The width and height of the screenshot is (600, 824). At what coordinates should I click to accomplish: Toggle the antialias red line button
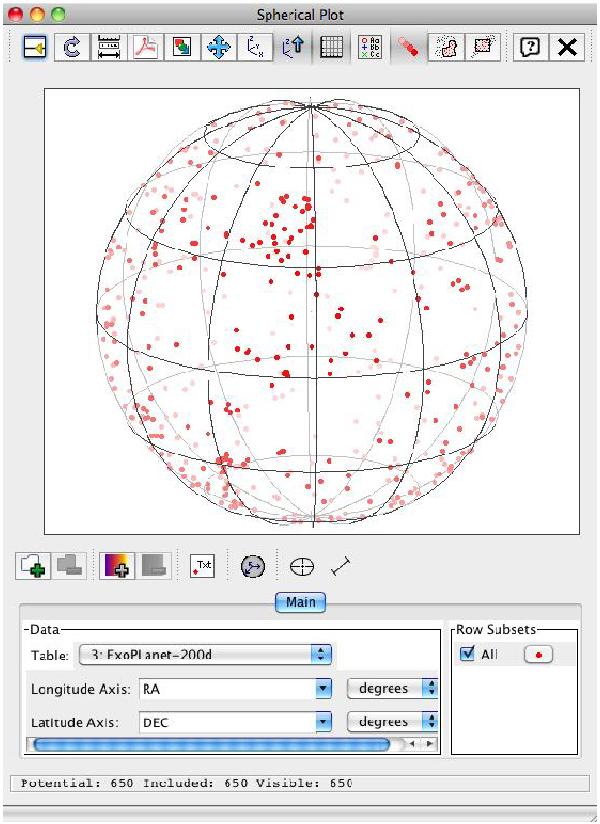[405, 47]
